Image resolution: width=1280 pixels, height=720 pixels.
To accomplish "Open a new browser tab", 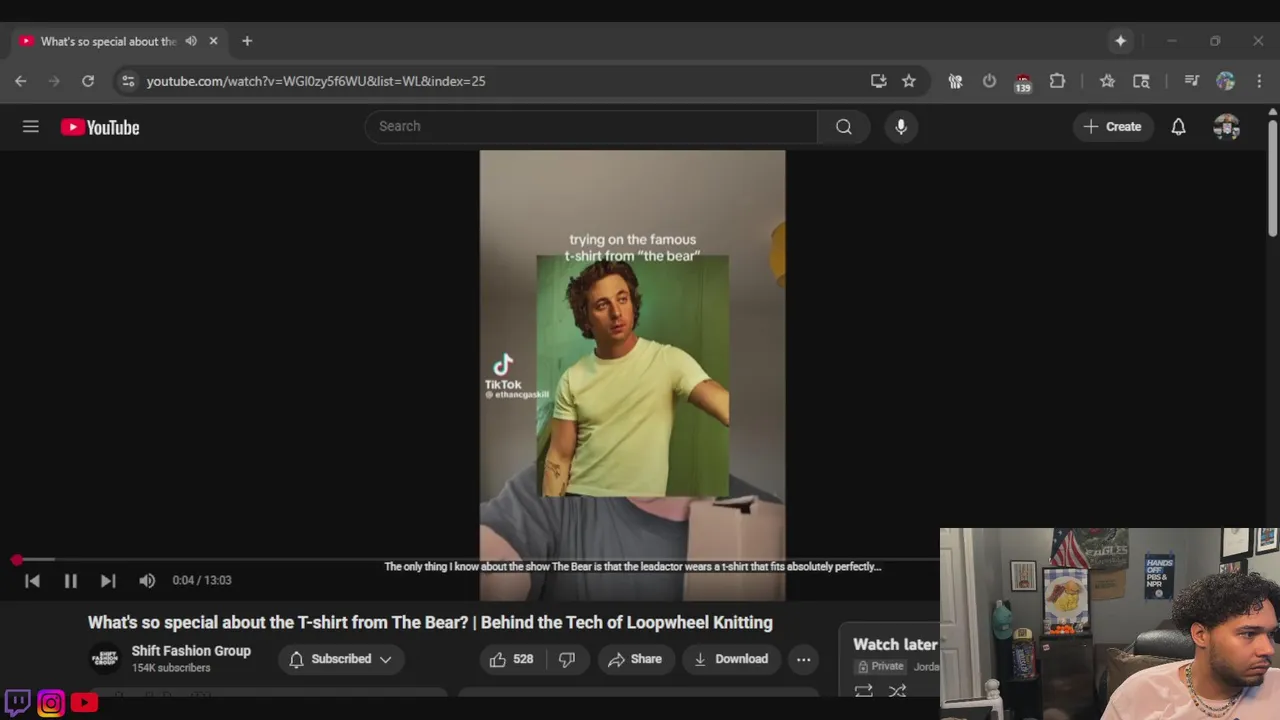I will (x=247, y=41).
